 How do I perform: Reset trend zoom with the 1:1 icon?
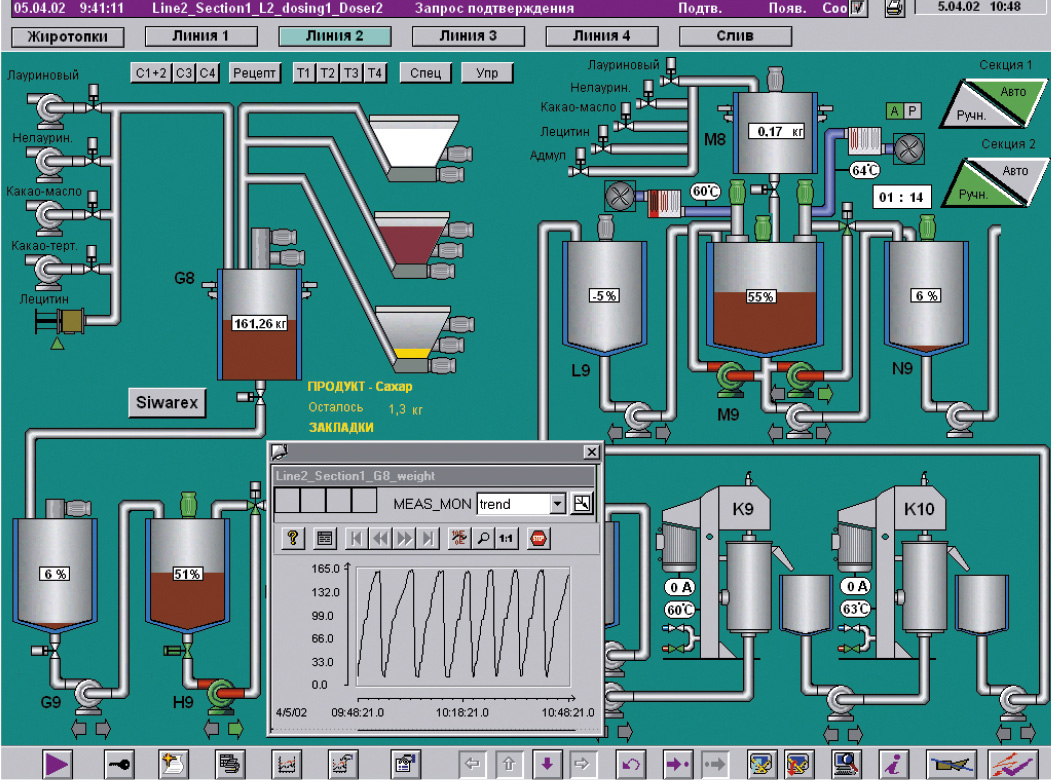[x=505, y=538]
